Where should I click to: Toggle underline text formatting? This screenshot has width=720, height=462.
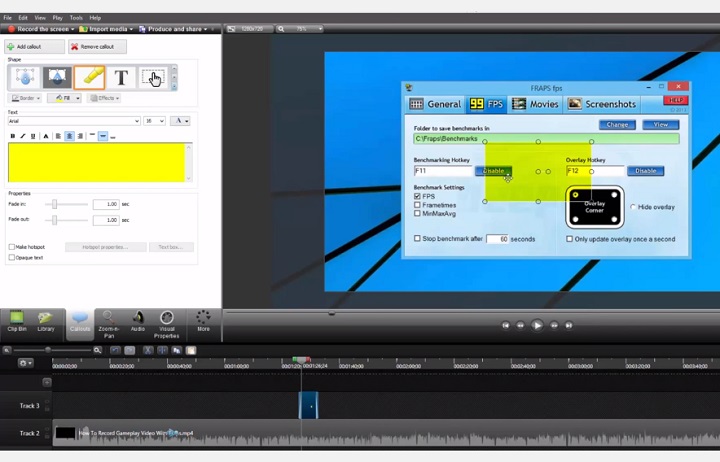(33, 136)
